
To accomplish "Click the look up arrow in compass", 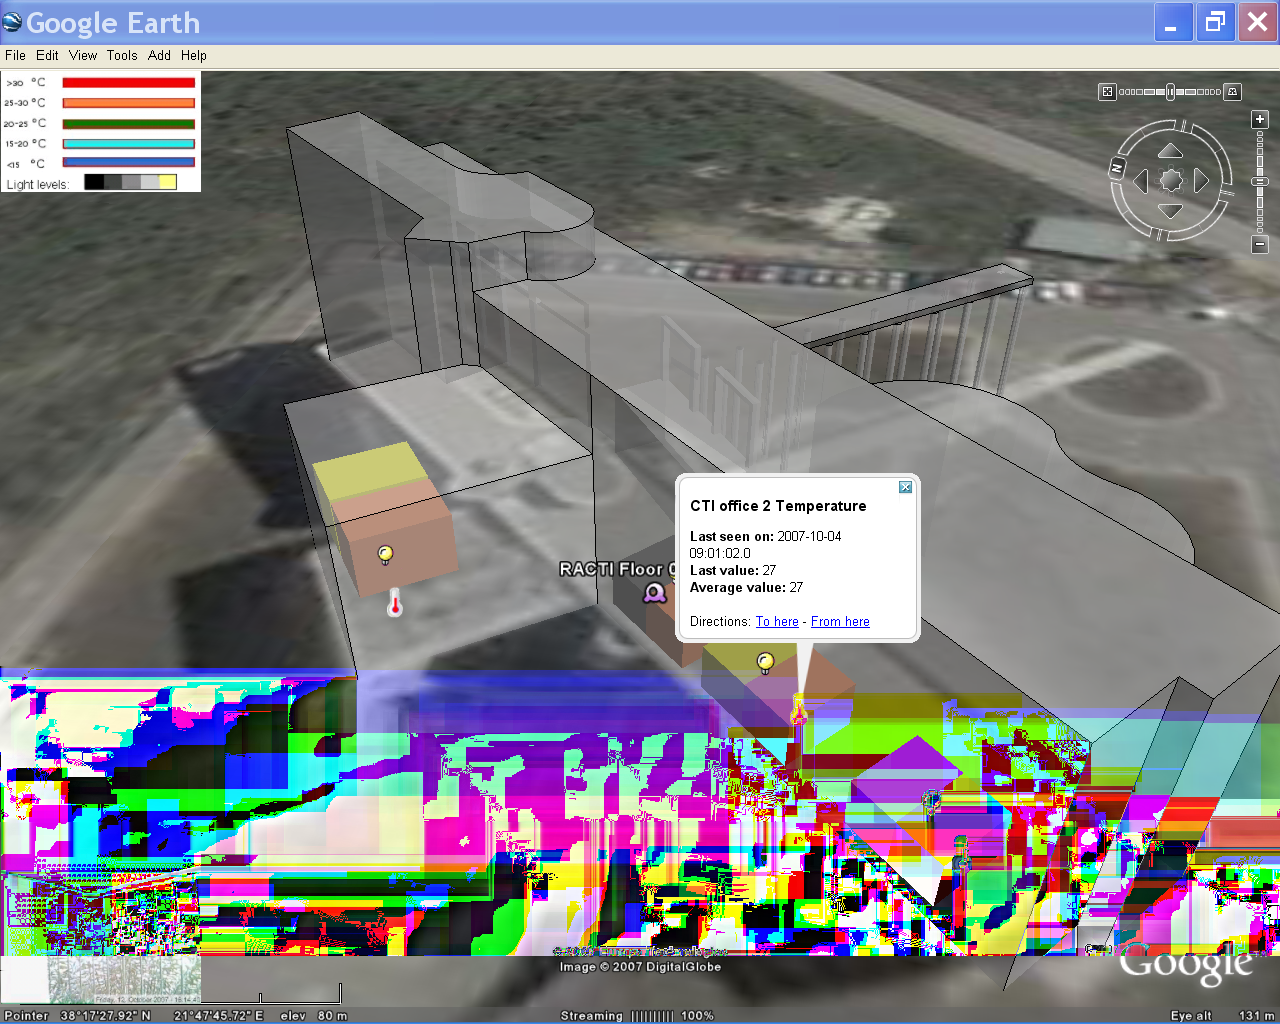I will coord(1170,151).
